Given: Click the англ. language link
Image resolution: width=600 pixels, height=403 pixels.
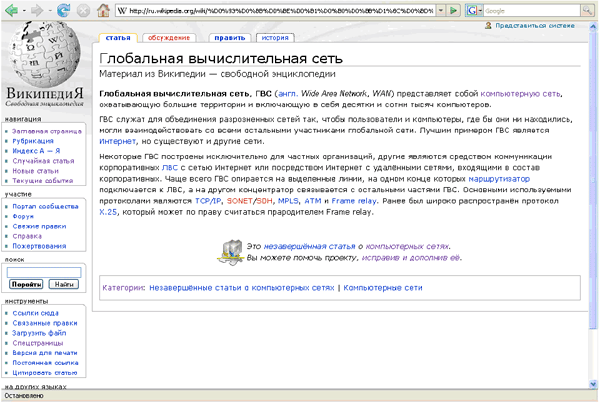Looking at the screenshot, I should tap(287, 94).
